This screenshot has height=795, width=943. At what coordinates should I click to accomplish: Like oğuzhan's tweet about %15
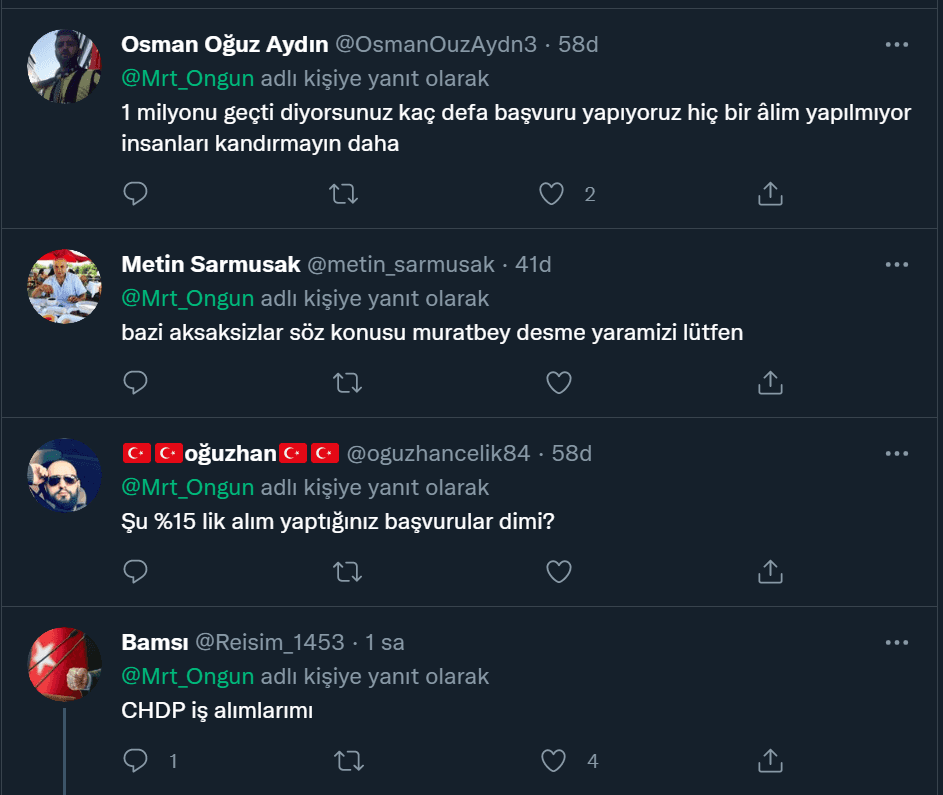558,571
